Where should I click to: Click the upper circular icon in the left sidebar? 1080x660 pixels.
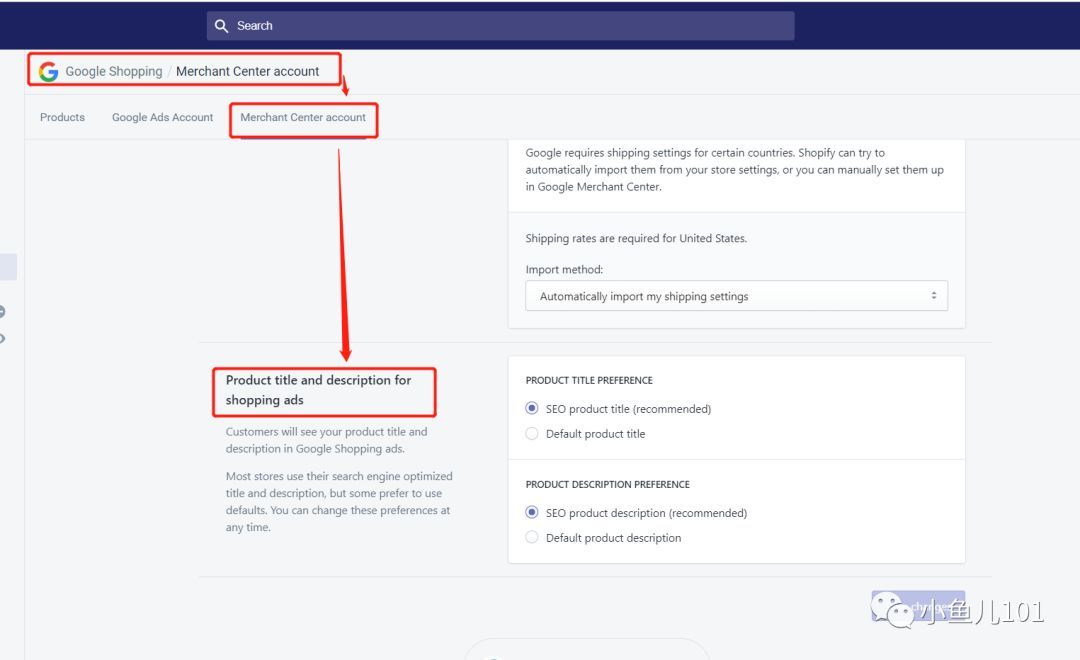pyautogui.click(x=3, y=310)
